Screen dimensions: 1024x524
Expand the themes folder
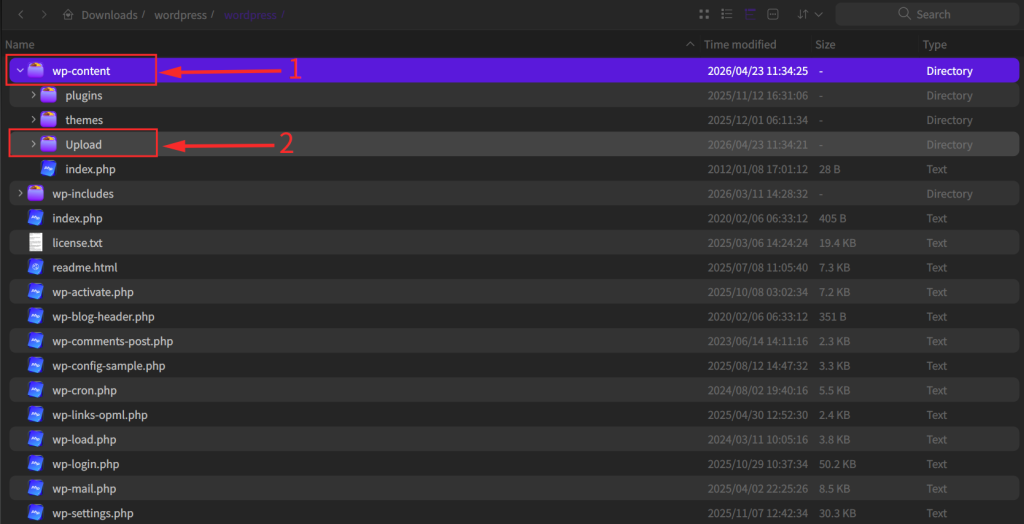click(33, 120)
